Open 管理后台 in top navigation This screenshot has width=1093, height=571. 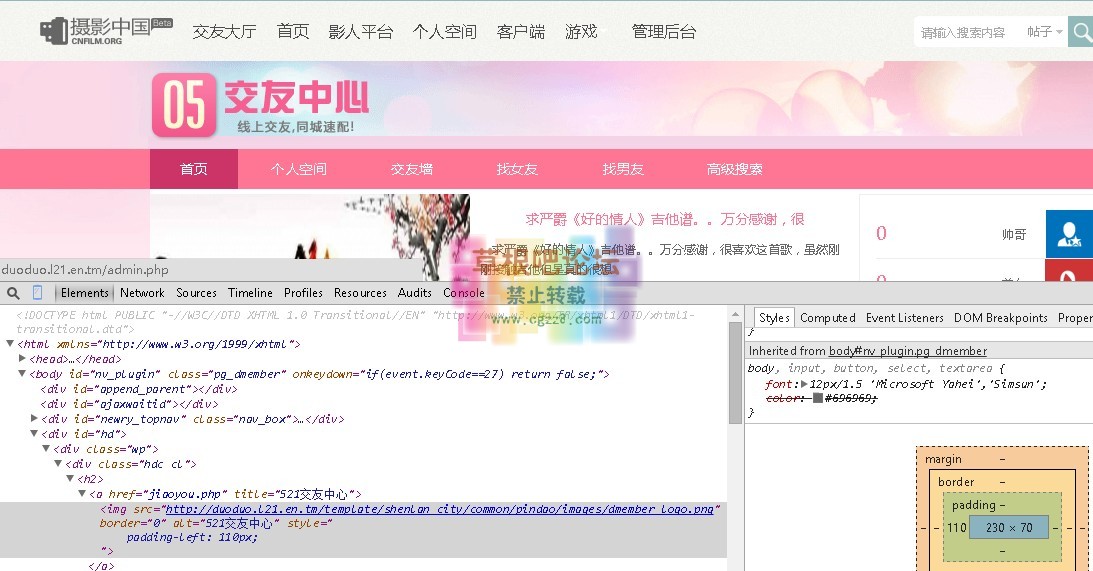(x=664, y=31)
